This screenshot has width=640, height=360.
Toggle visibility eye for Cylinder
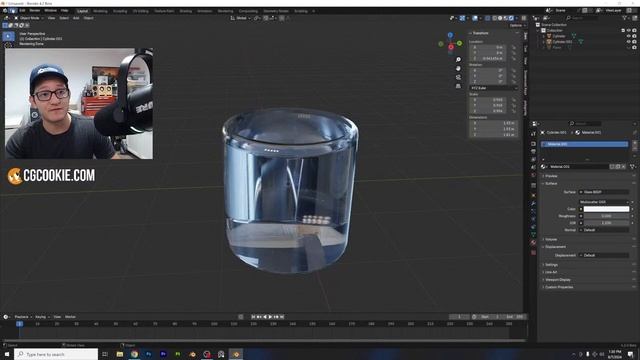click(629, 36)
